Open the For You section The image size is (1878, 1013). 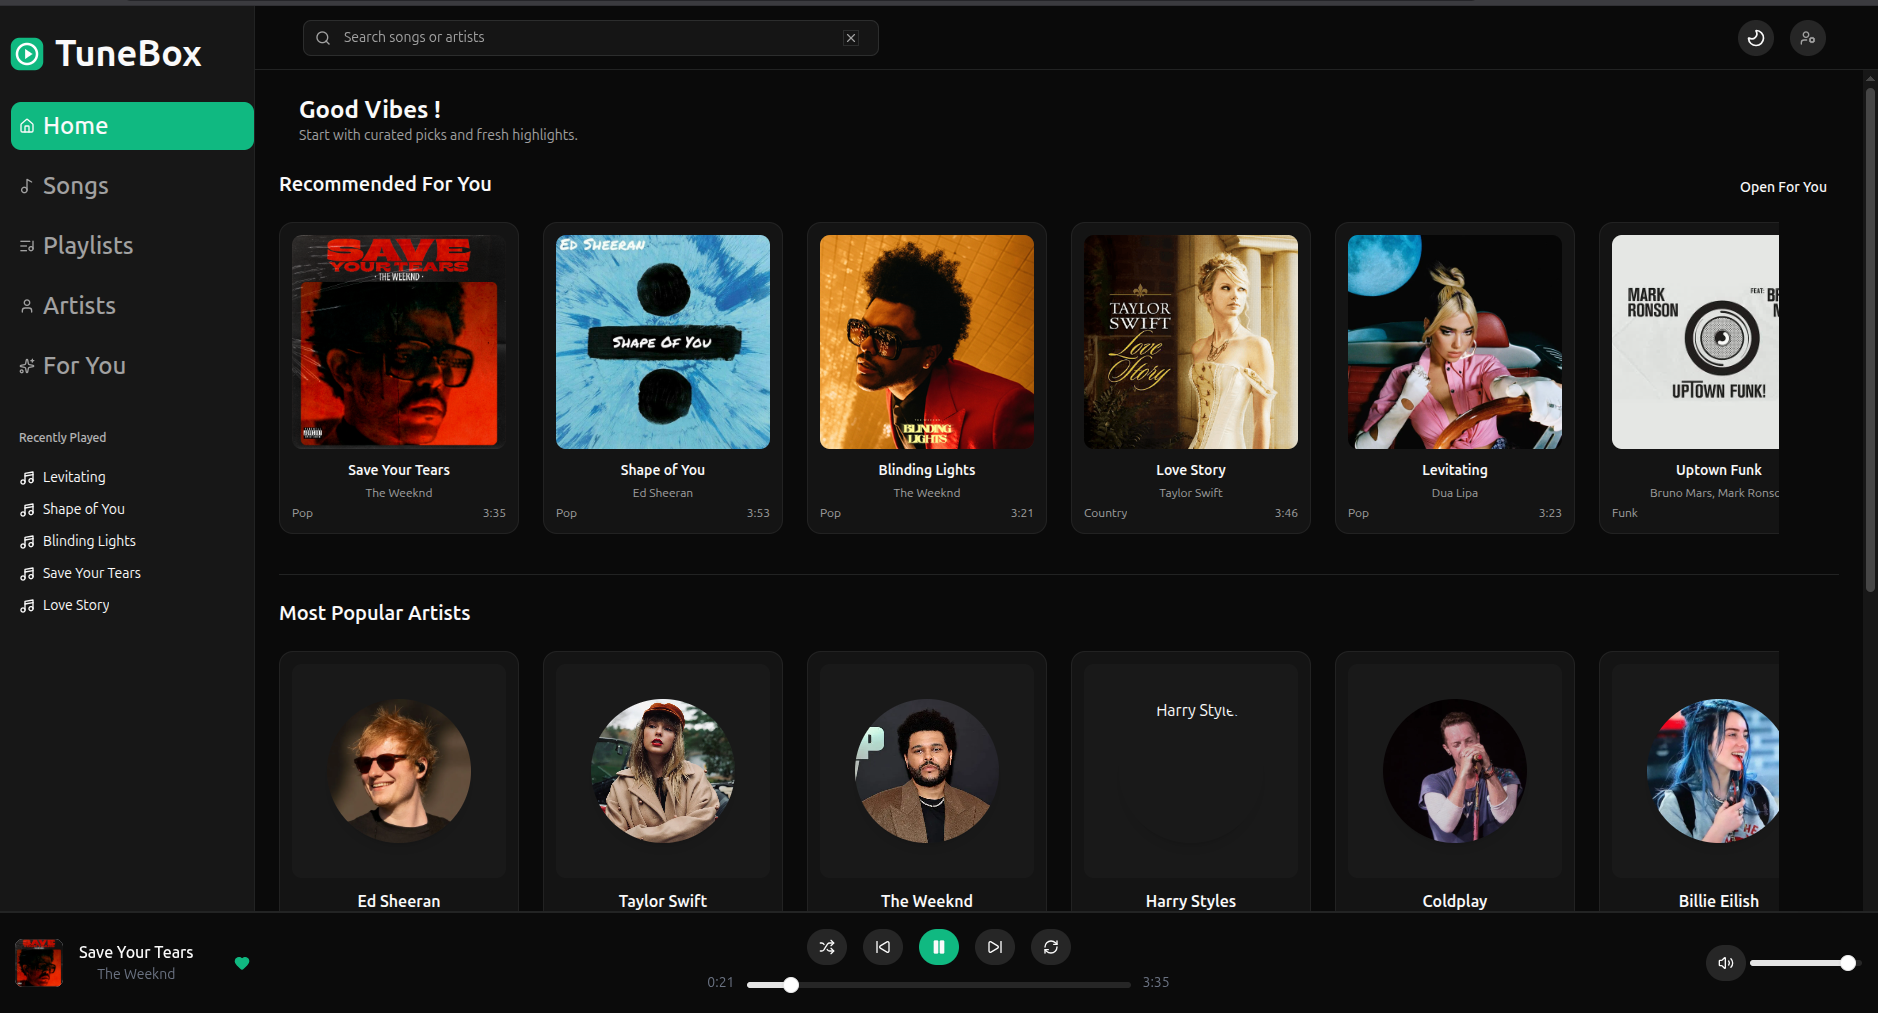point(83,365)
